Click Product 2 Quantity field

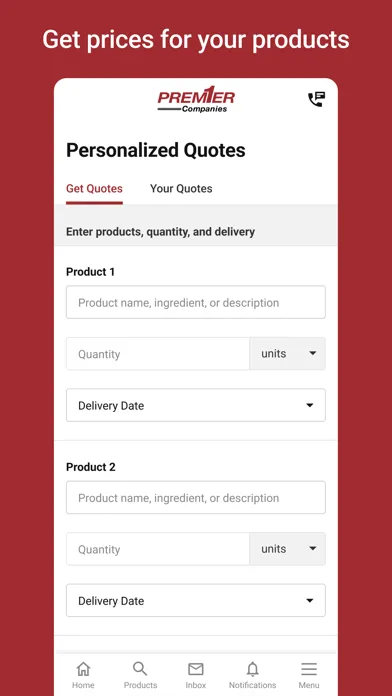tap(158, 549)
